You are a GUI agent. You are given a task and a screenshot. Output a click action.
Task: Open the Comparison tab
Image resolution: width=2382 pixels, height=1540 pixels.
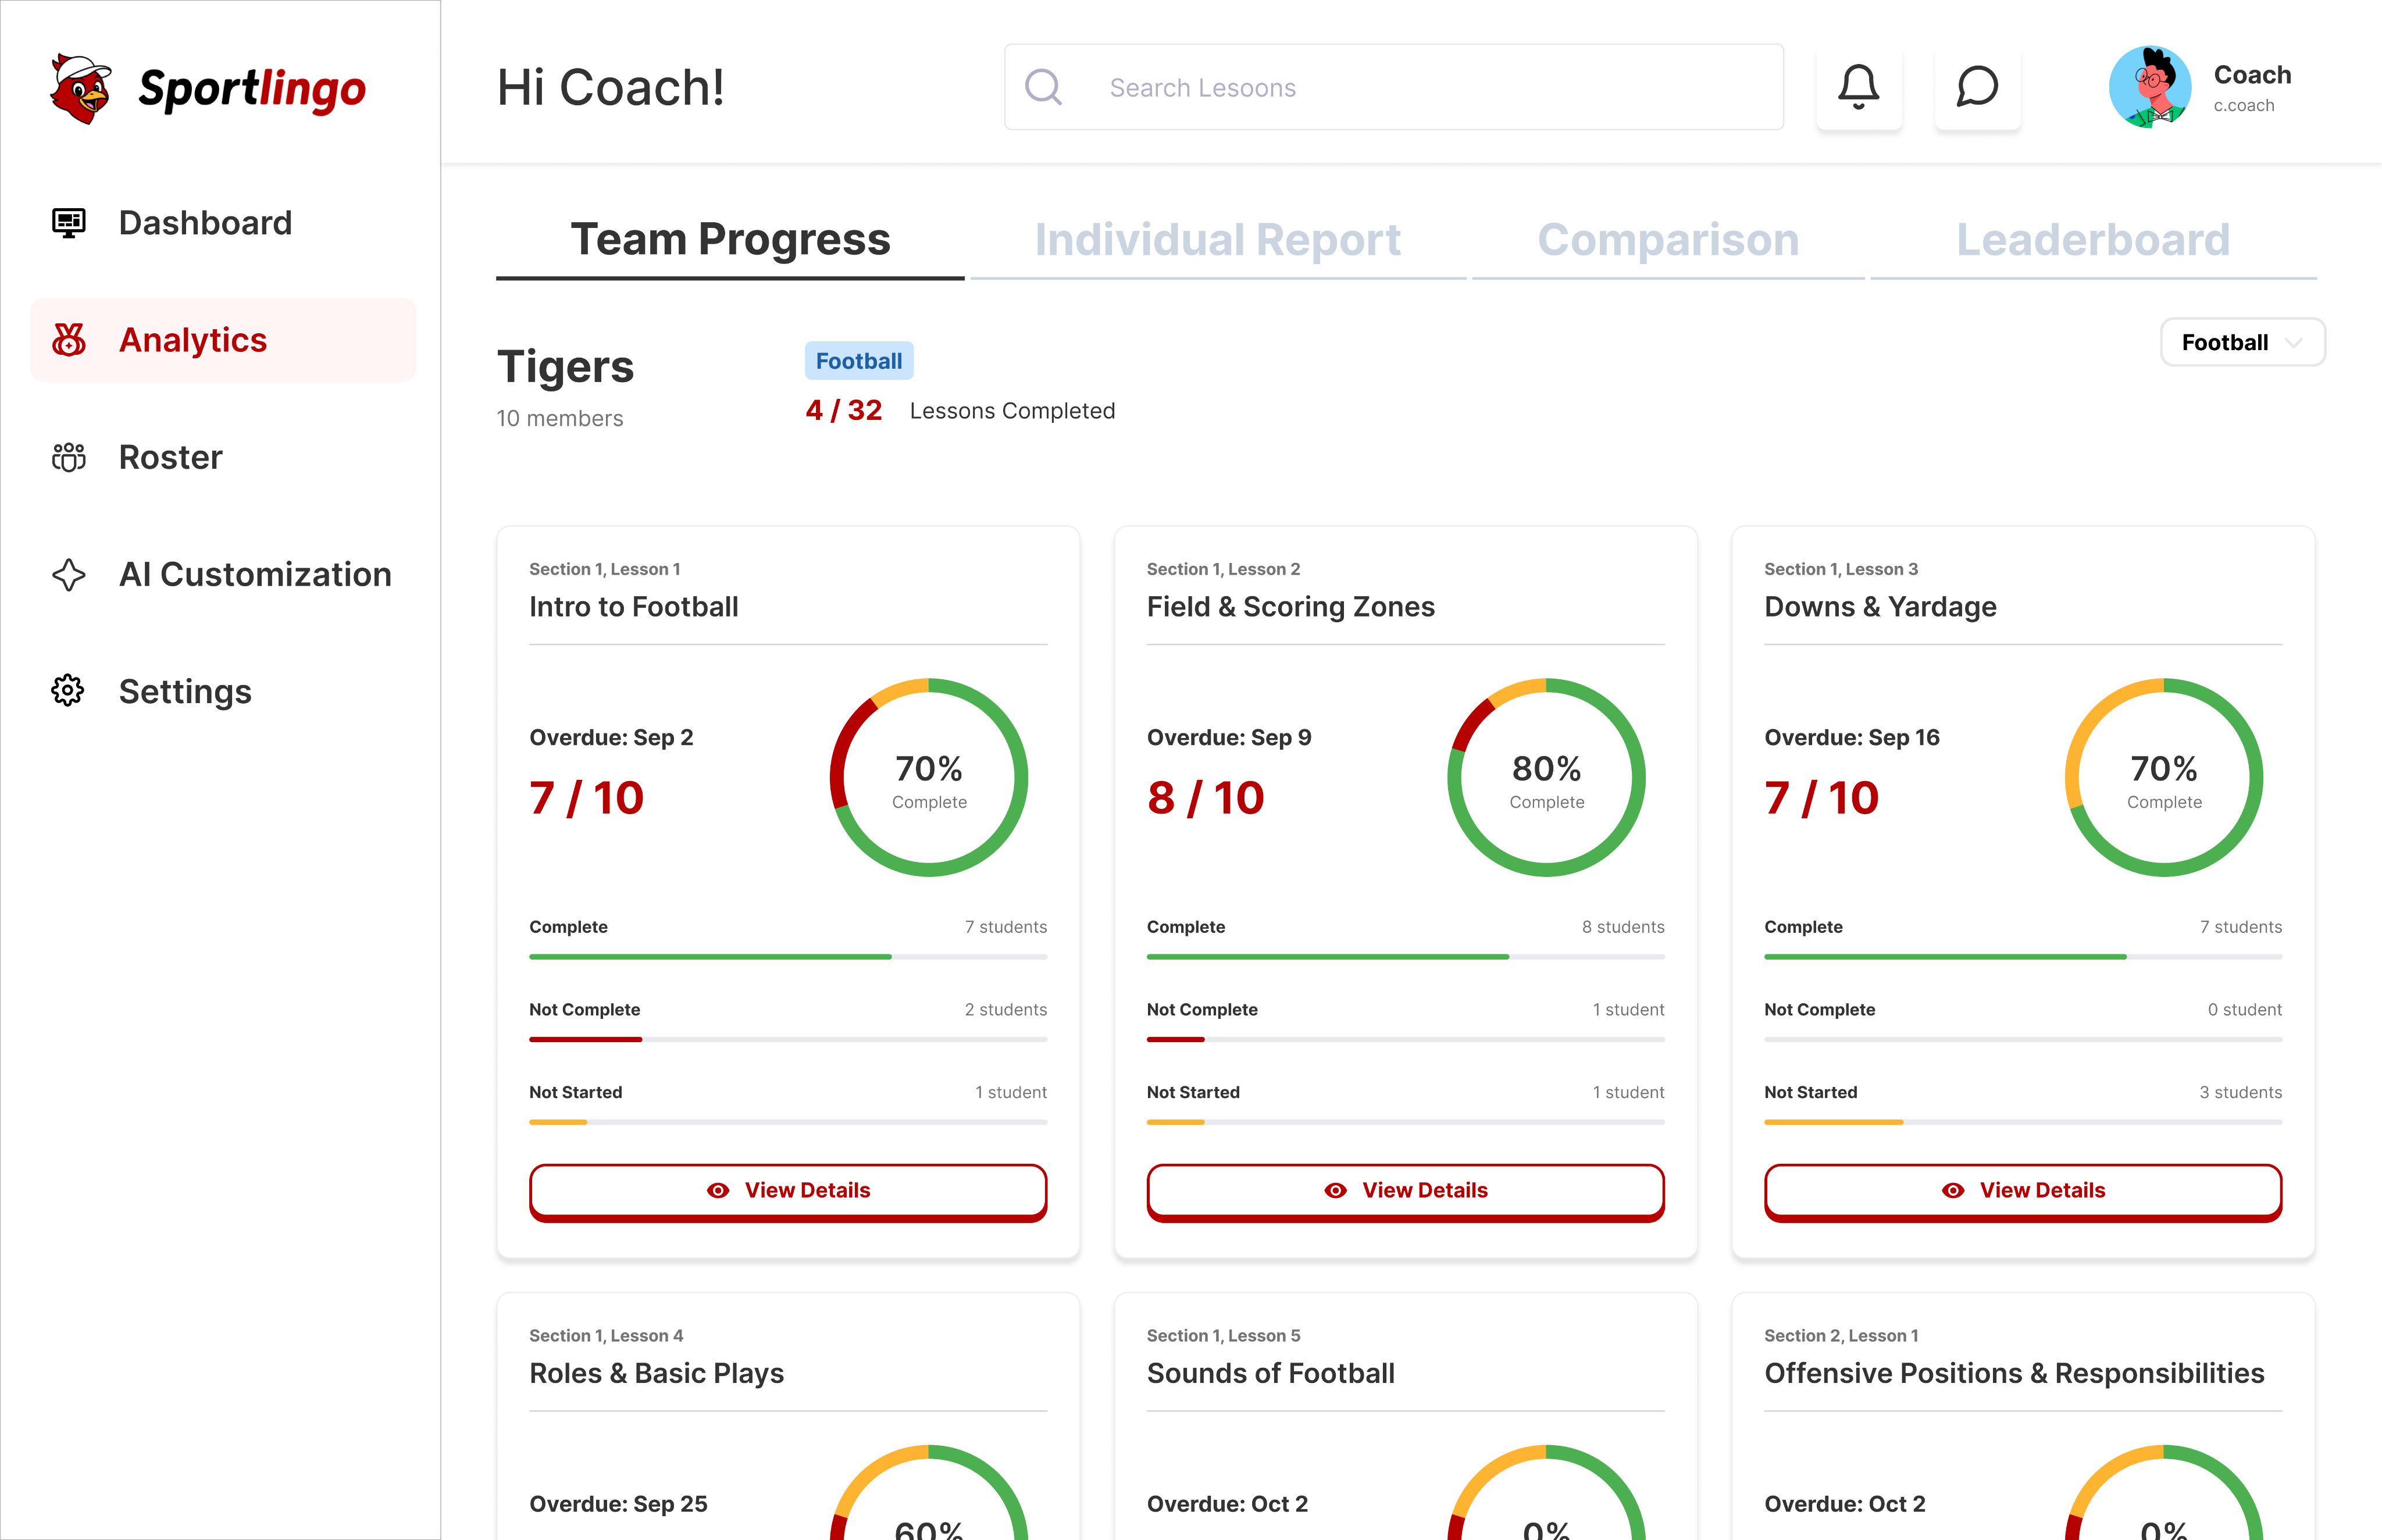click(x=1667, y=240)
